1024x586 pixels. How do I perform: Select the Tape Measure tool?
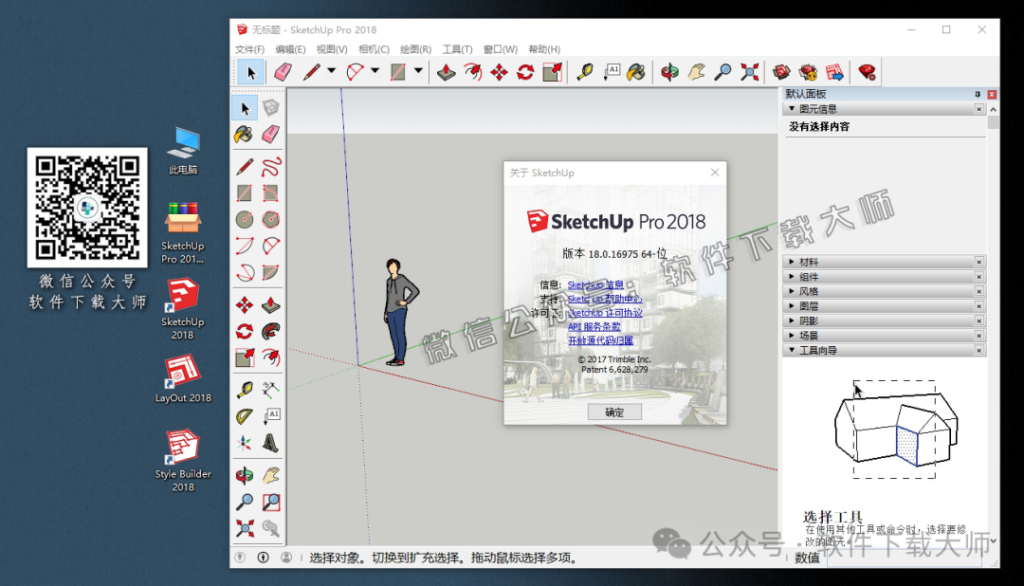(587, 71)
